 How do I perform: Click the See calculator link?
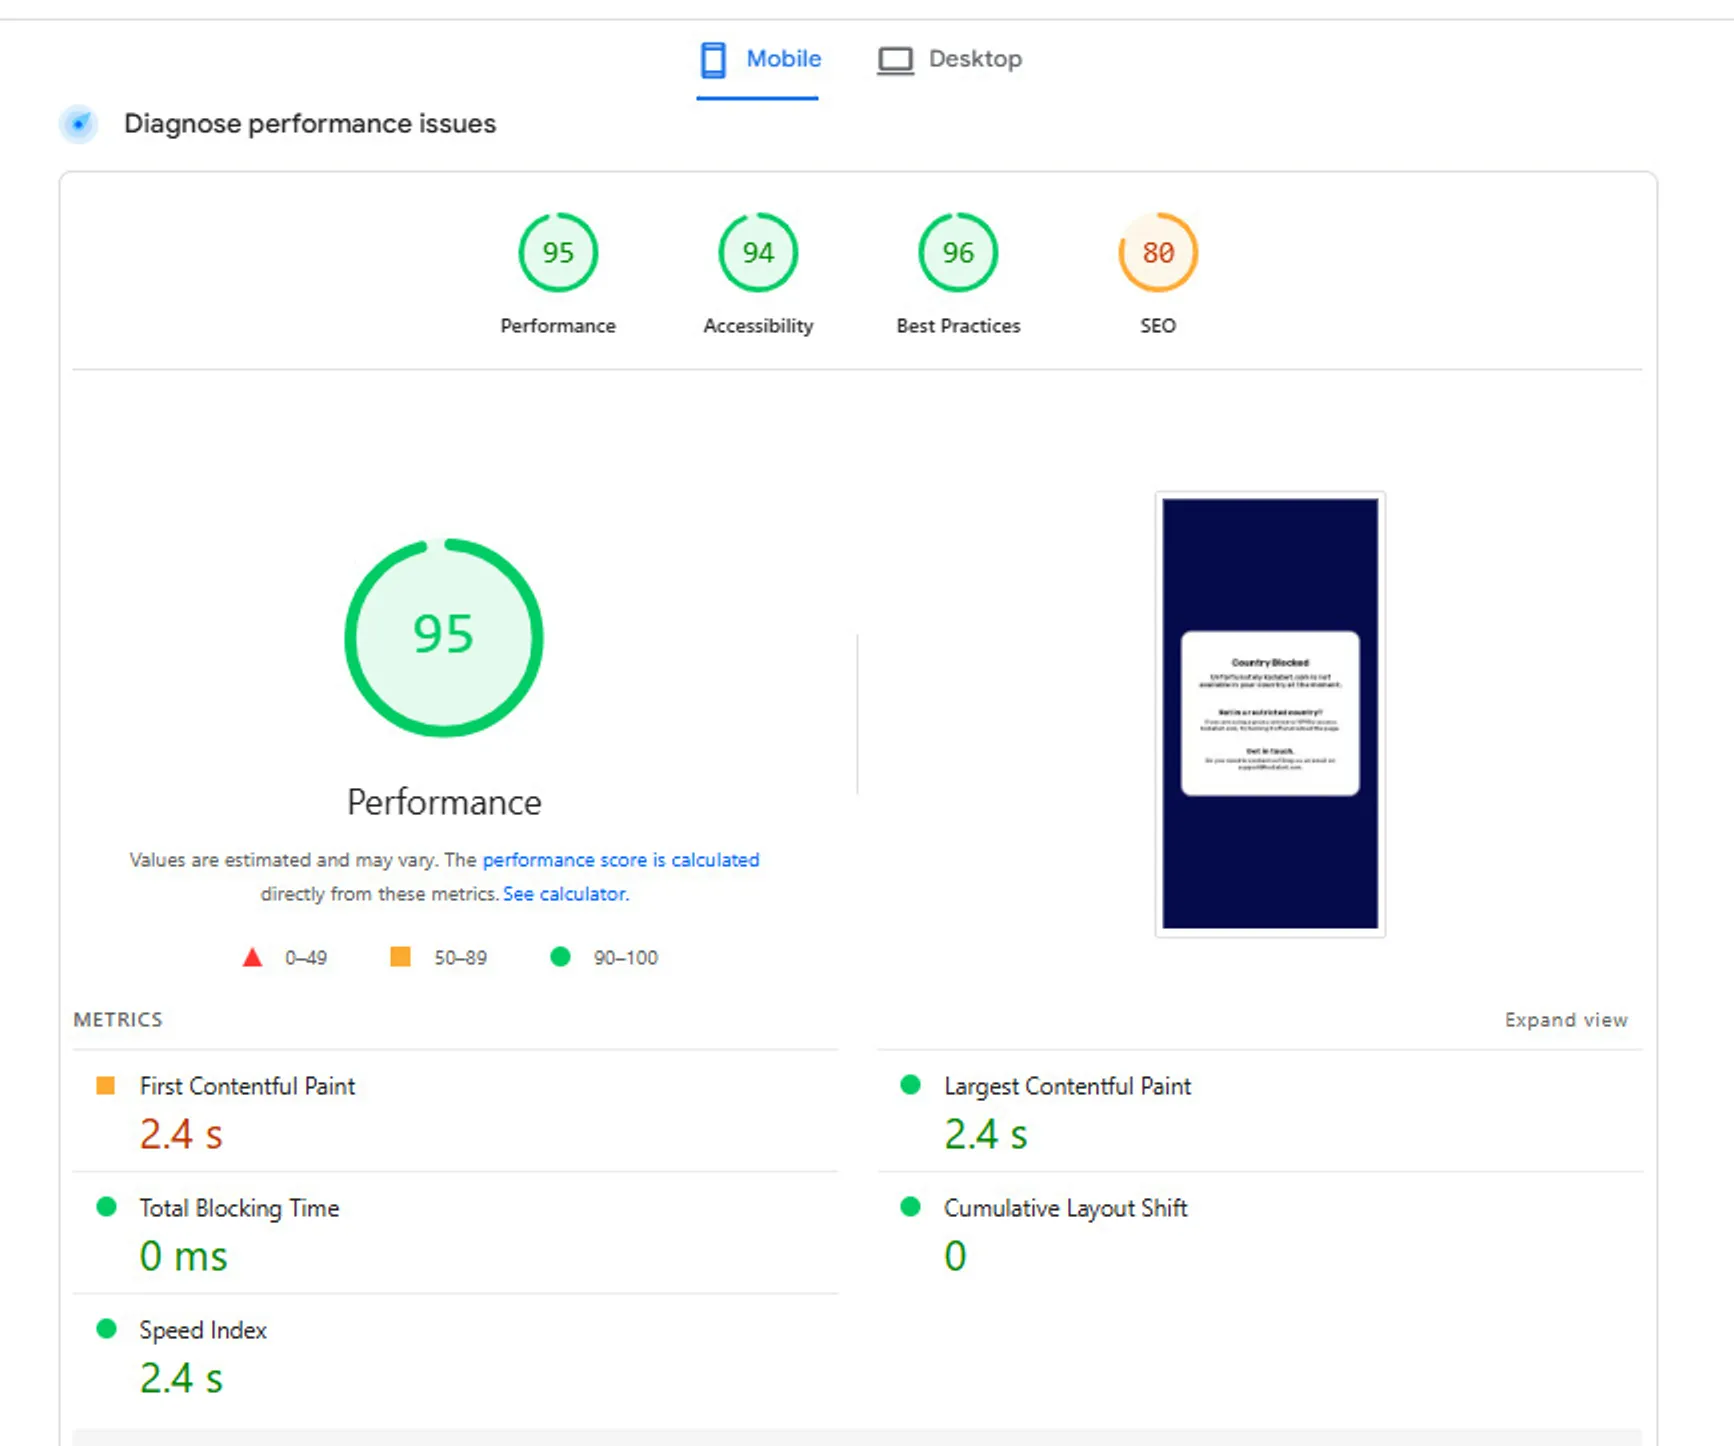coord(565,893)
